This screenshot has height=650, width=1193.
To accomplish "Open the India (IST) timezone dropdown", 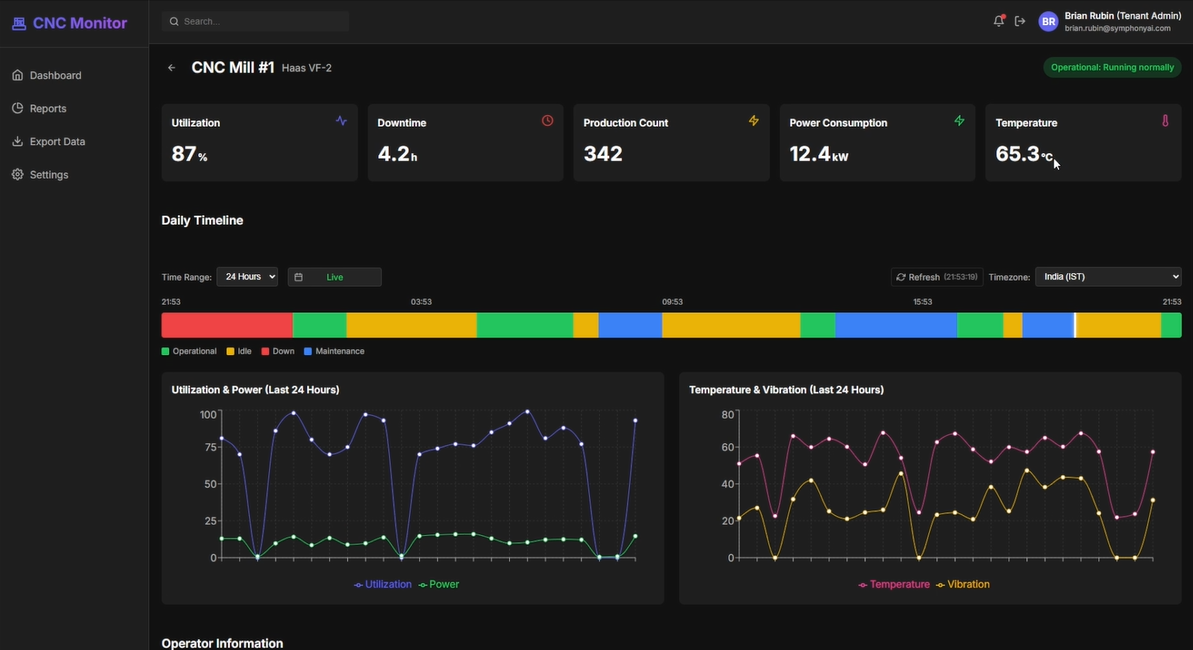I will [x=1108, y=277].
